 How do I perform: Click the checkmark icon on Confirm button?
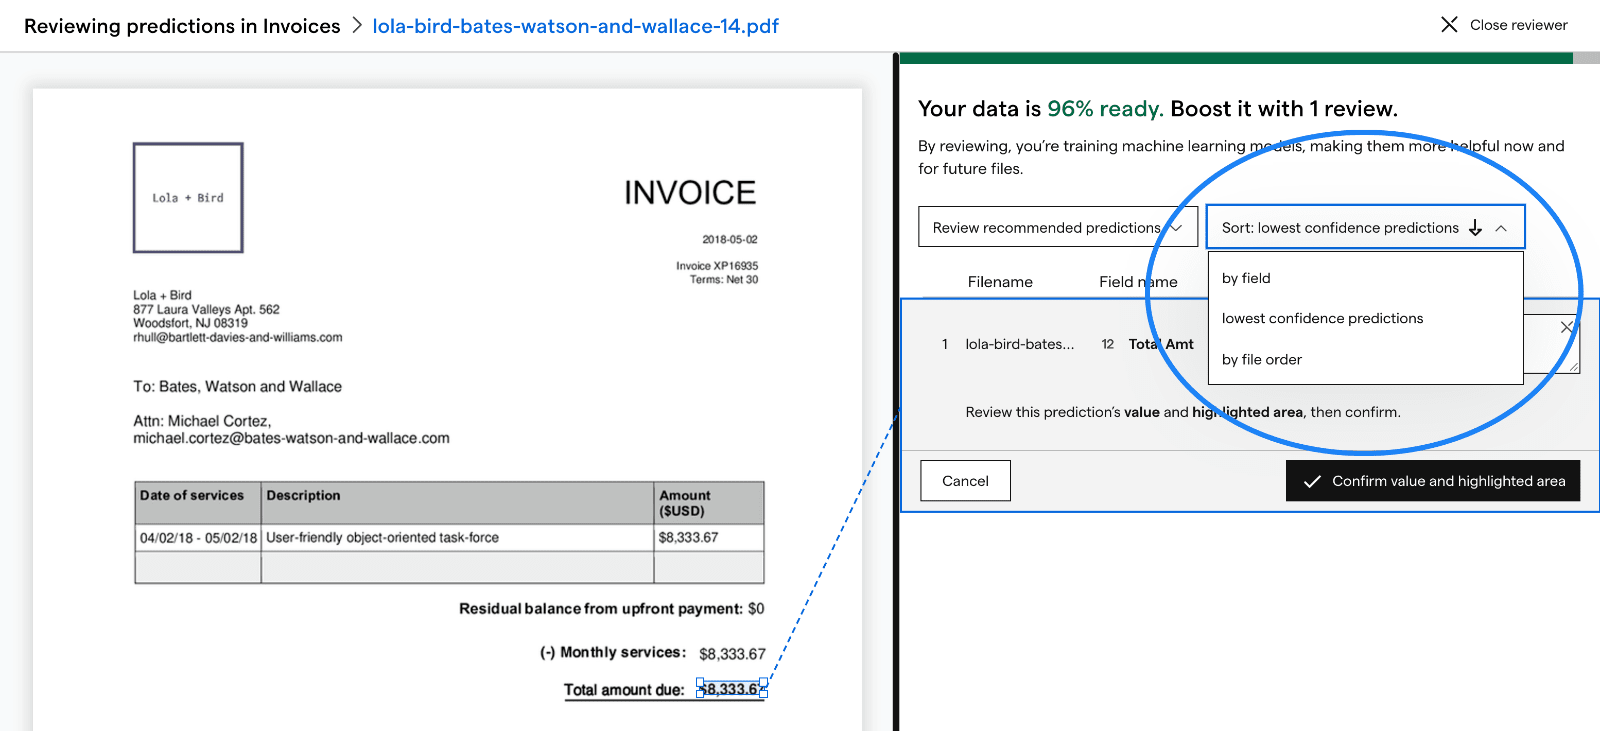[1313, 481]
